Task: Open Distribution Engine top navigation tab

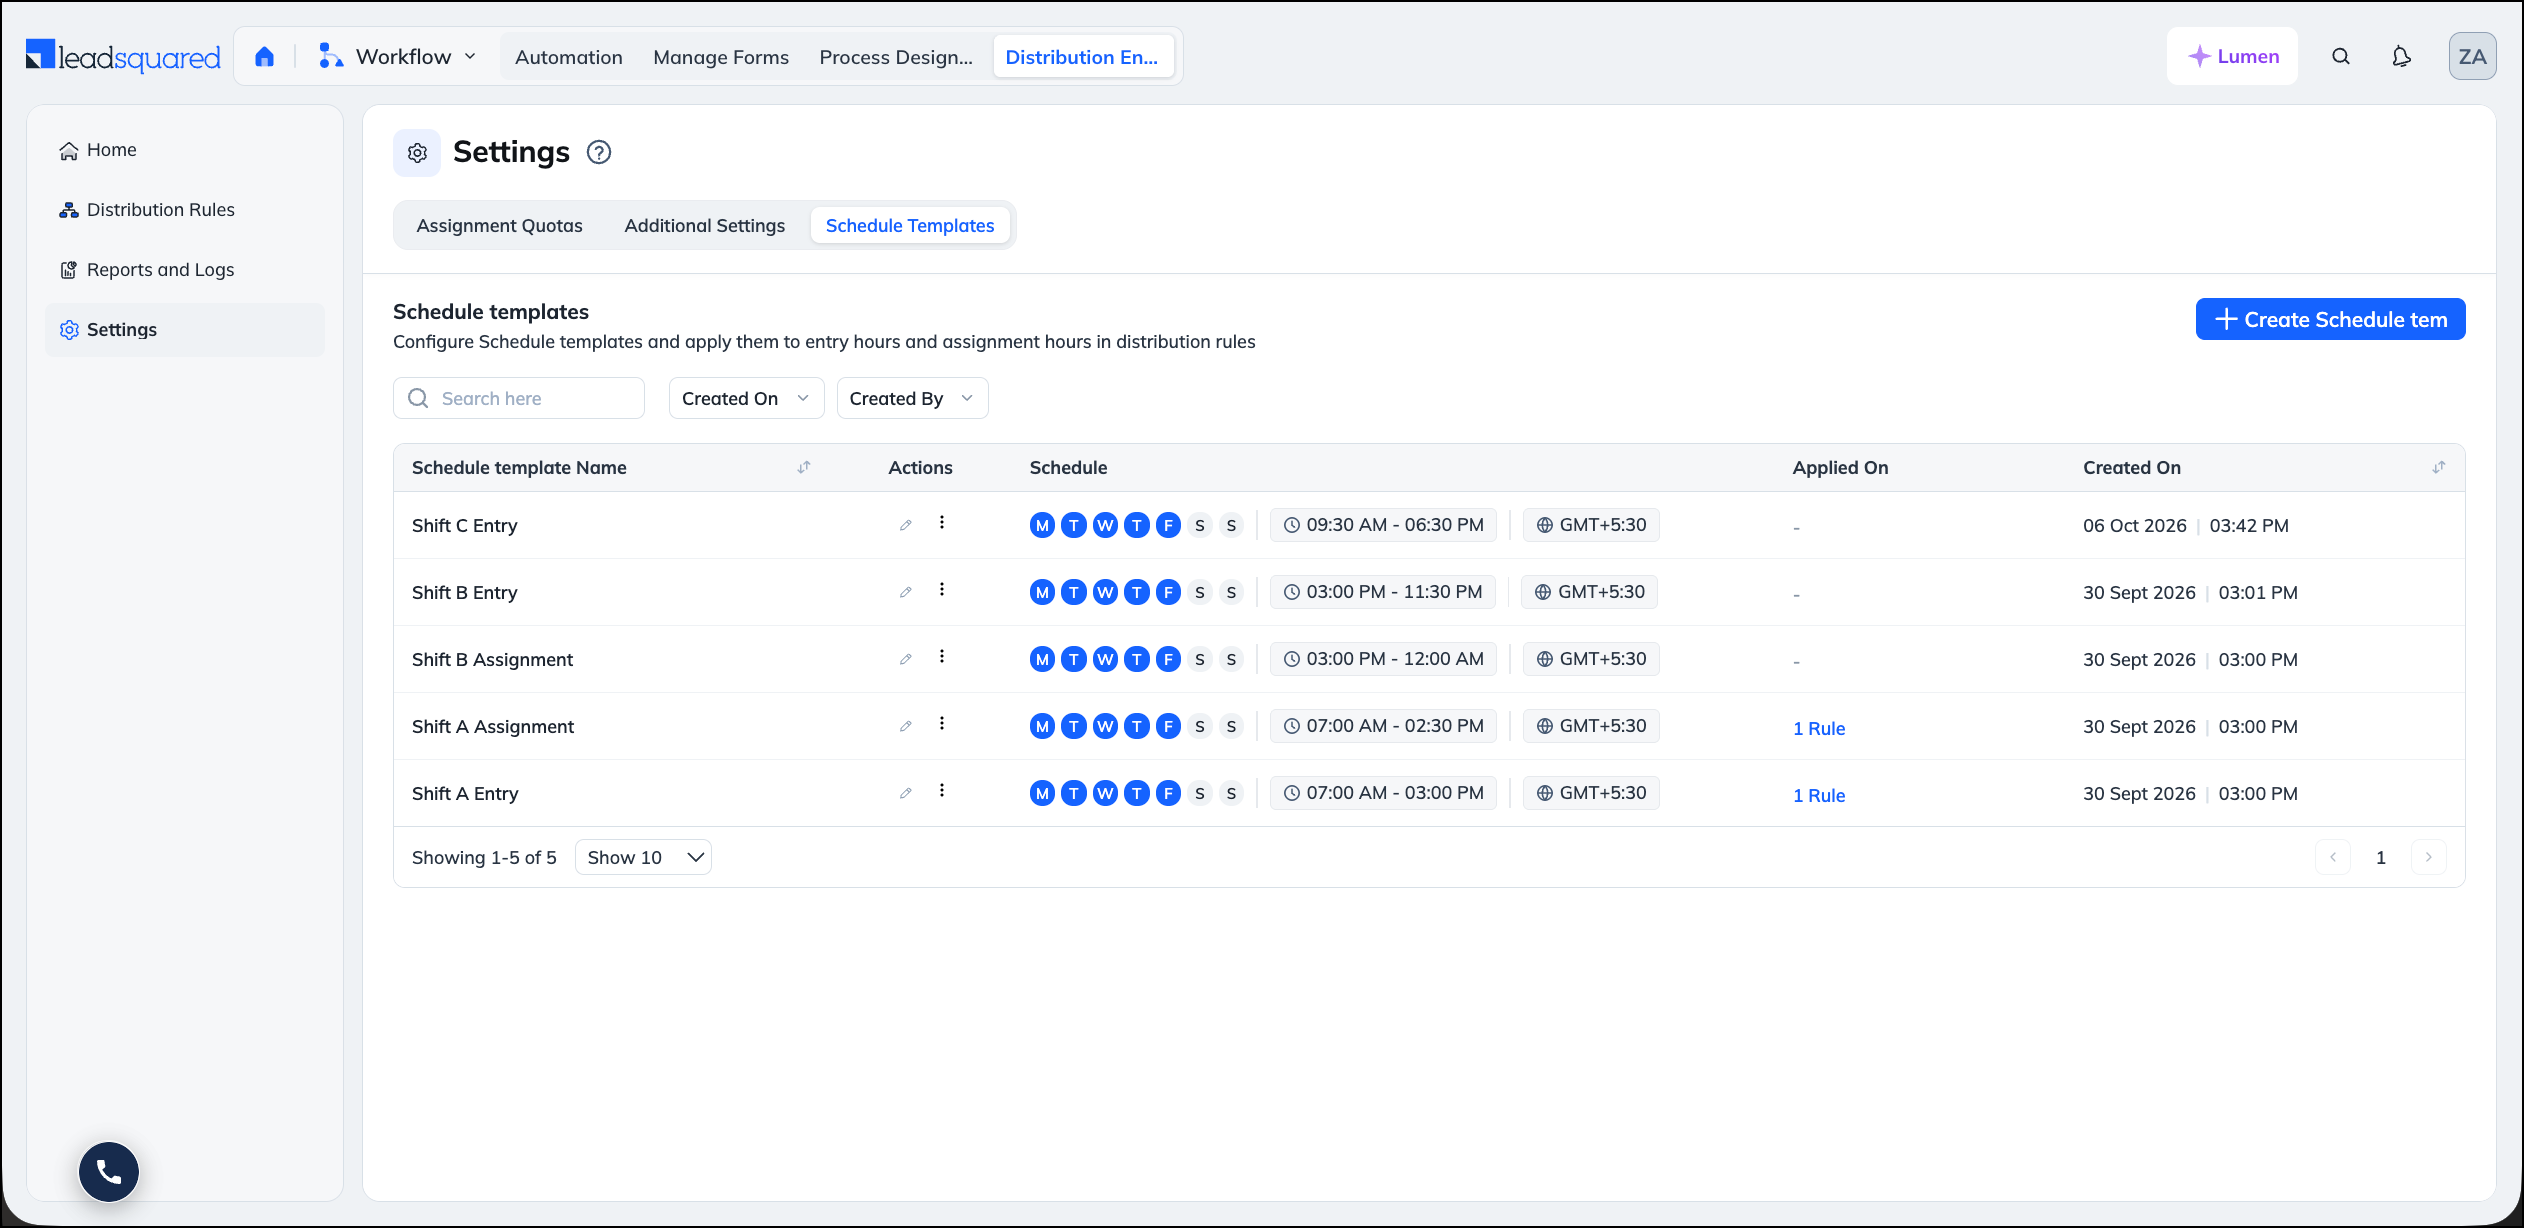Action: pyautogui.click(x=1082, y=57)
